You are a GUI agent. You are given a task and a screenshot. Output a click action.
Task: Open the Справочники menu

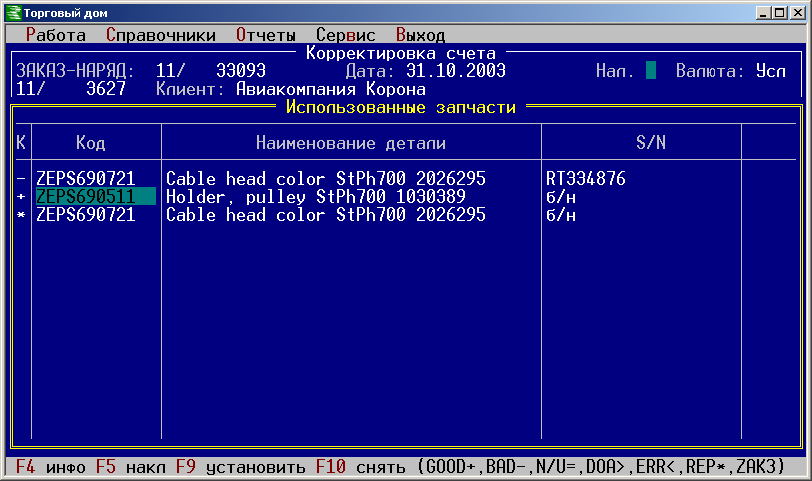point(161,35)
